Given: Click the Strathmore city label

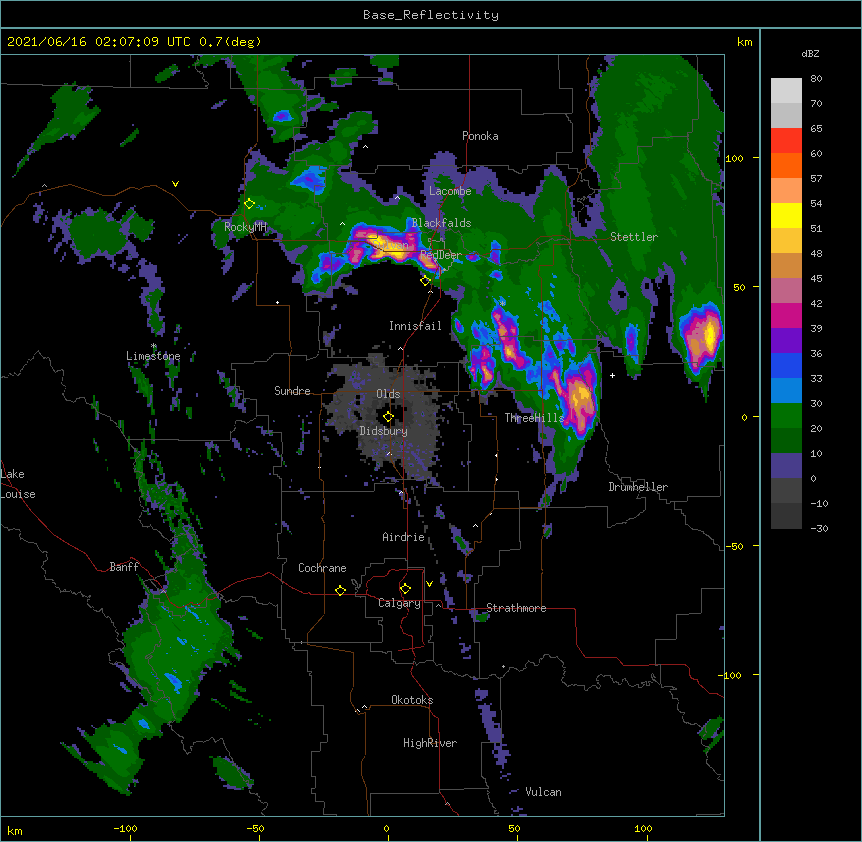Looking at the screenshot, I should [516, 608].
